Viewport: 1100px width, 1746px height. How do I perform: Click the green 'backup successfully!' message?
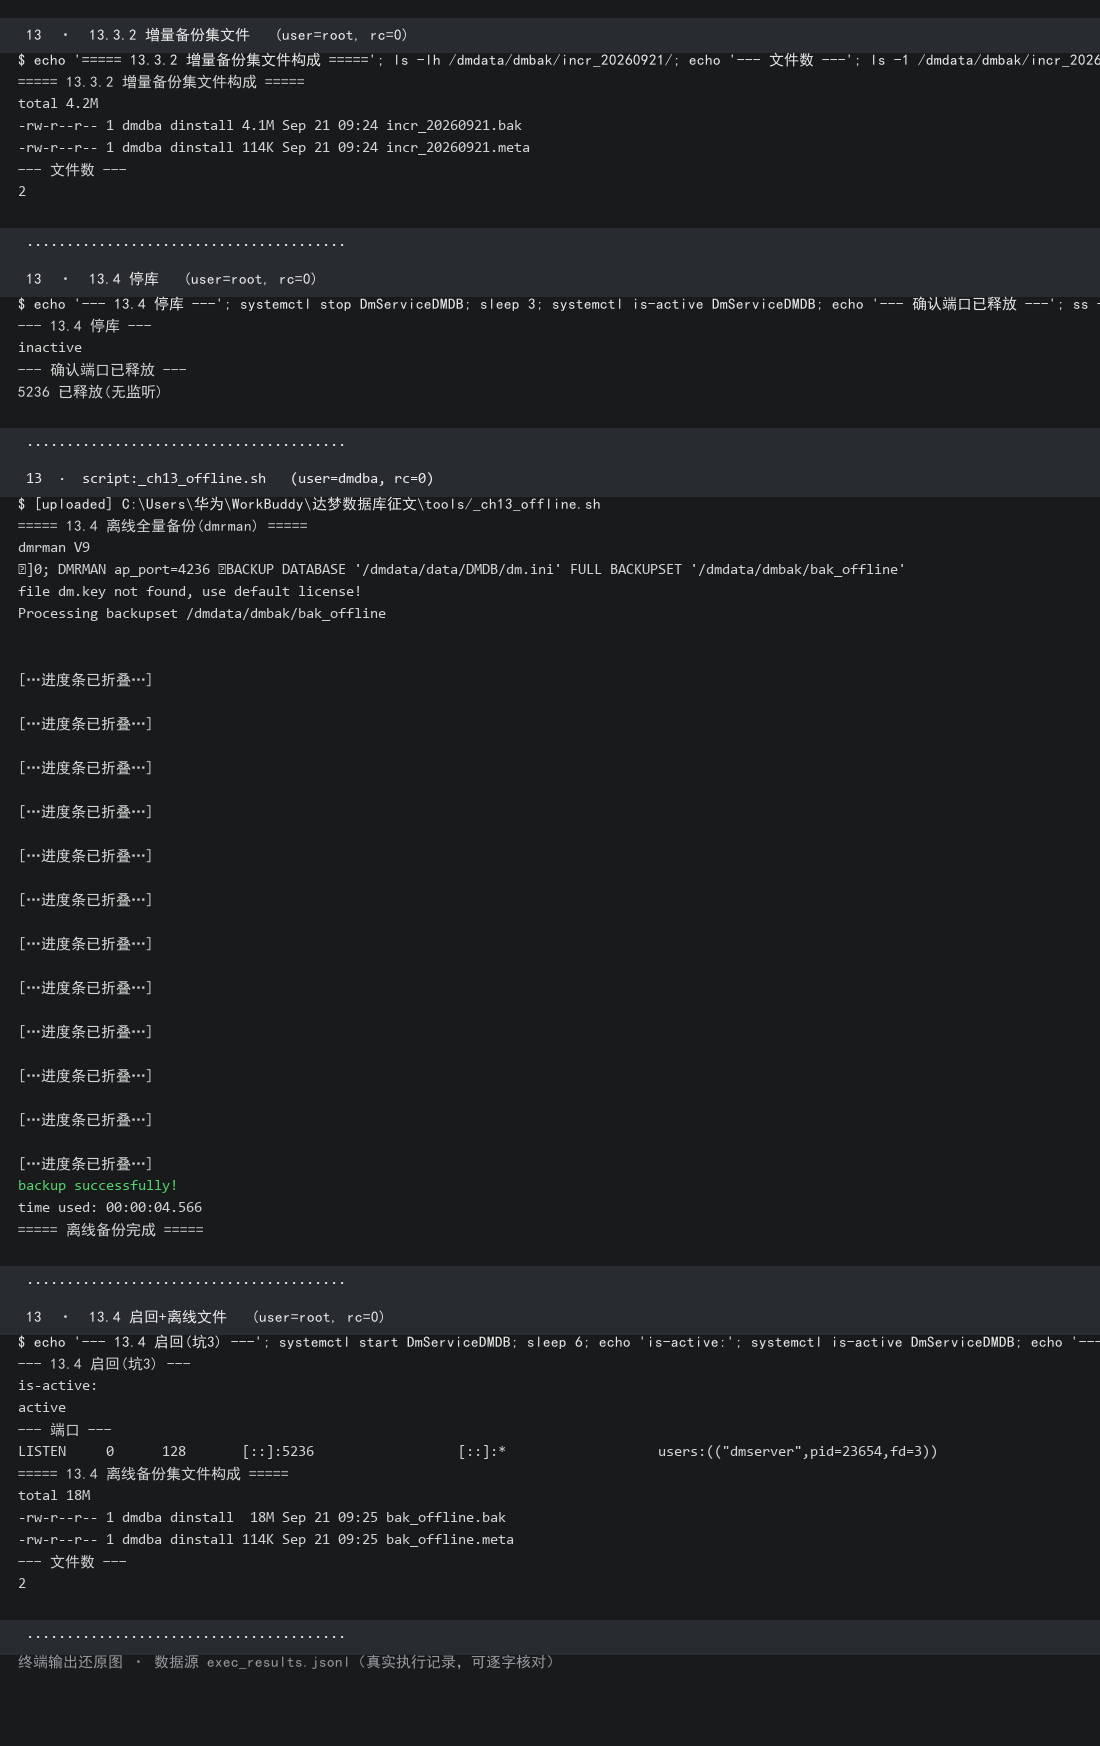tap(98, 1186)
